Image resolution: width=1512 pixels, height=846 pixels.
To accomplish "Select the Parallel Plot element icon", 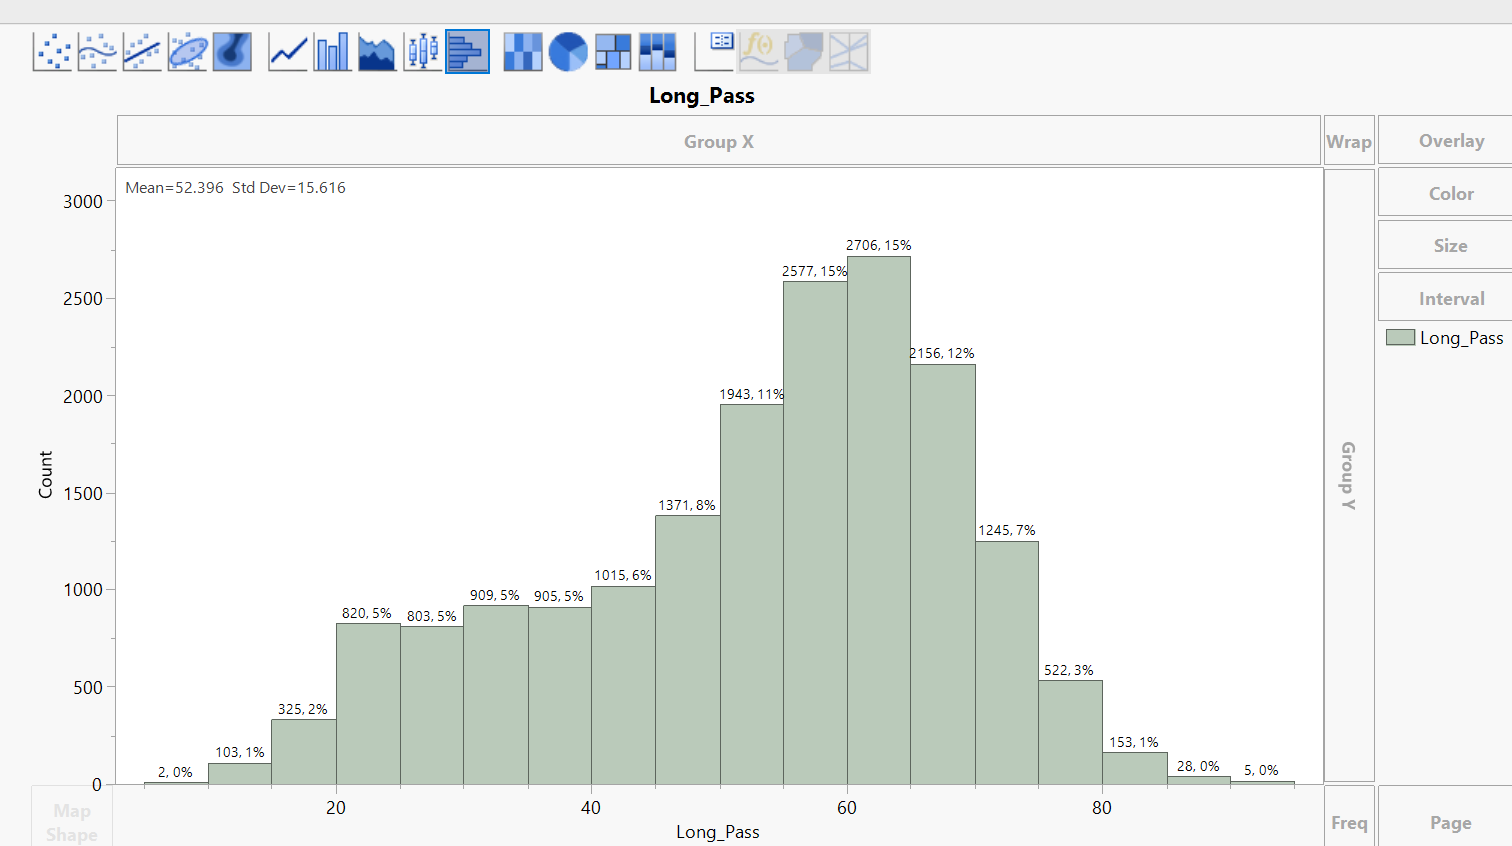I will [847, 51].
